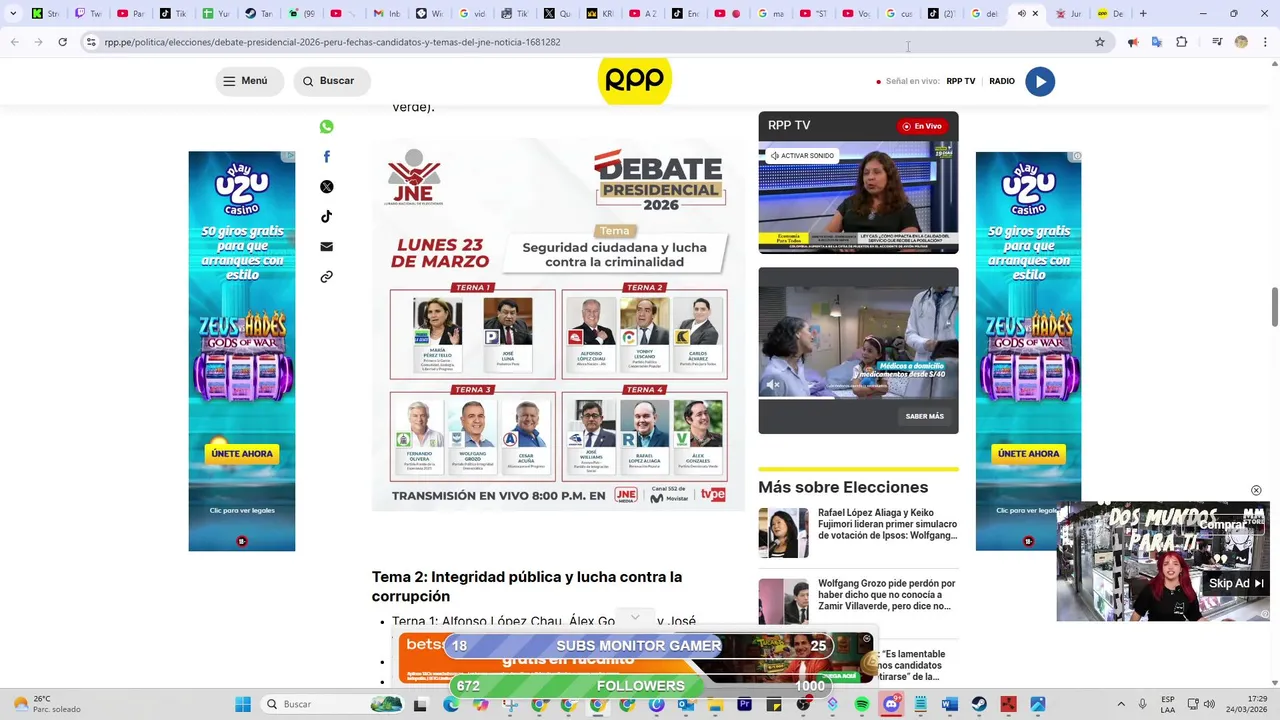Viewport: 1280px width, 720px height.
Task: Click the En Vivo badge on RPP TV
Action: [922, 126]
